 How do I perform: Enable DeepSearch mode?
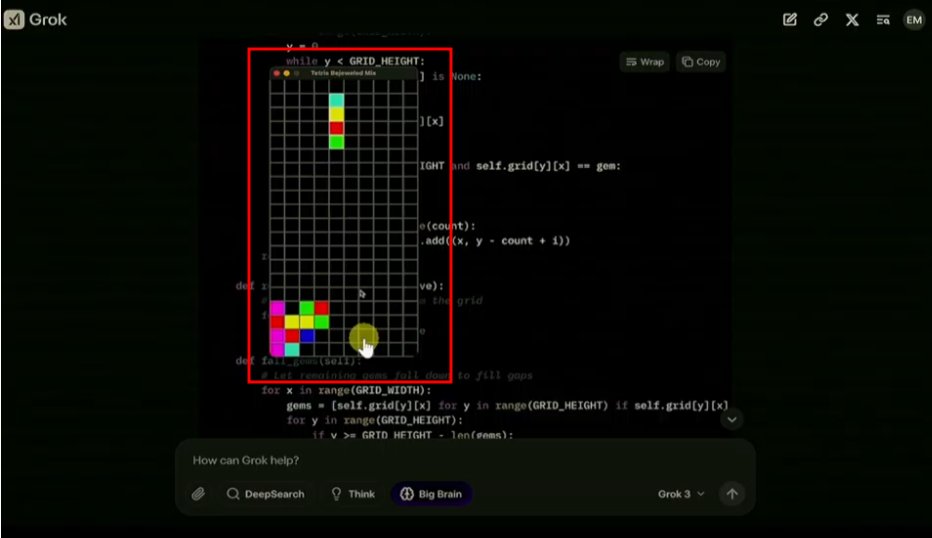coord(265,494)
